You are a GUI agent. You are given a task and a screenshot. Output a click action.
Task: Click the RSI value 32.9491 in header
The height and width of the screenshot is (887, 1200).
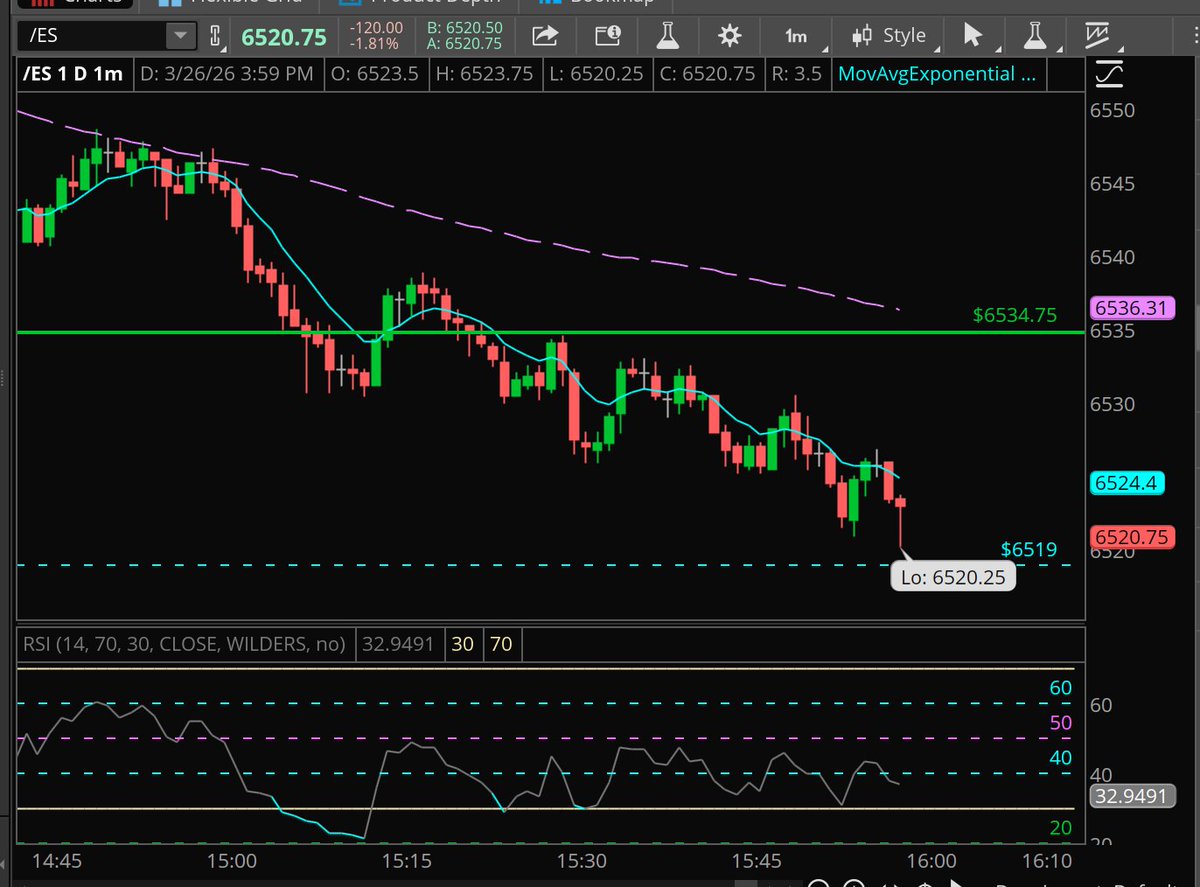pos(397,644)
